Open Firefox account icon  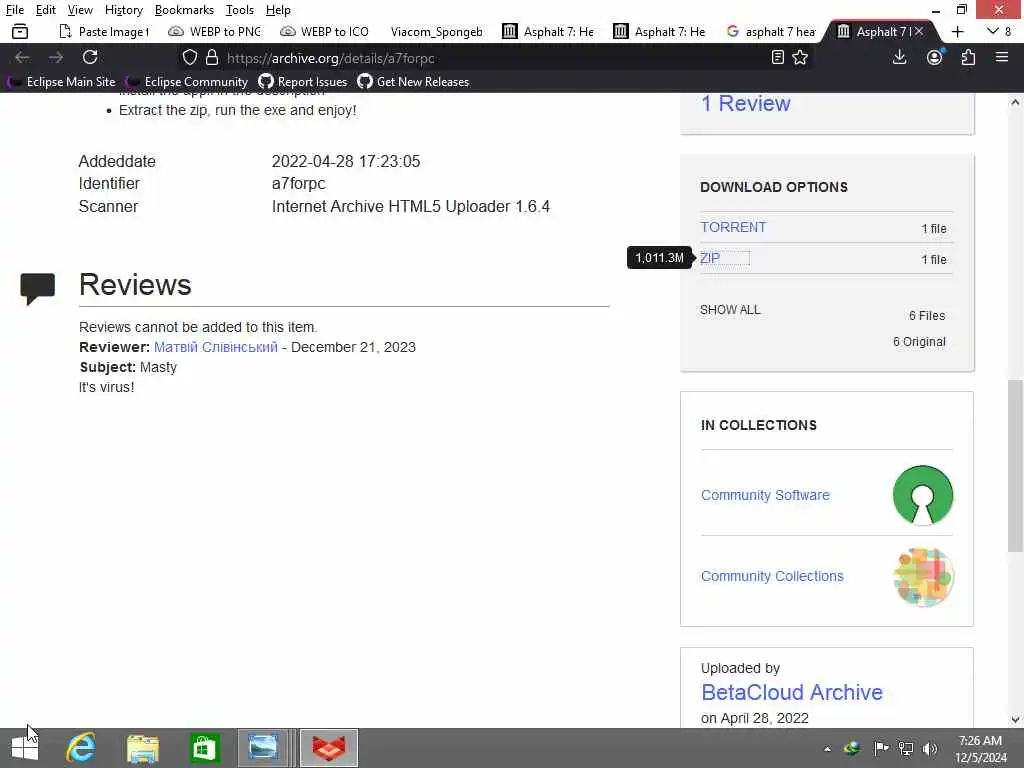coord(935,57)
